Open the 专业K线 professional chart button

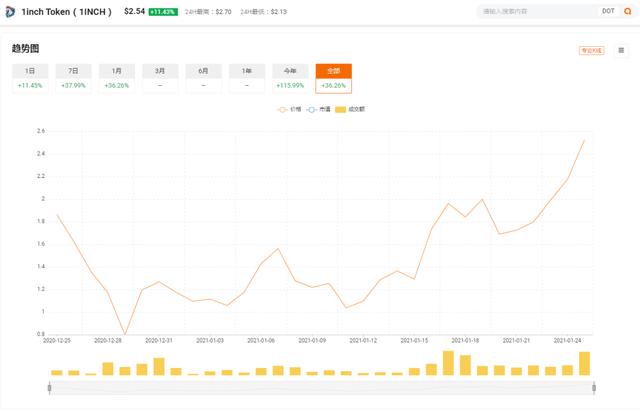click(x=591, y=50)
